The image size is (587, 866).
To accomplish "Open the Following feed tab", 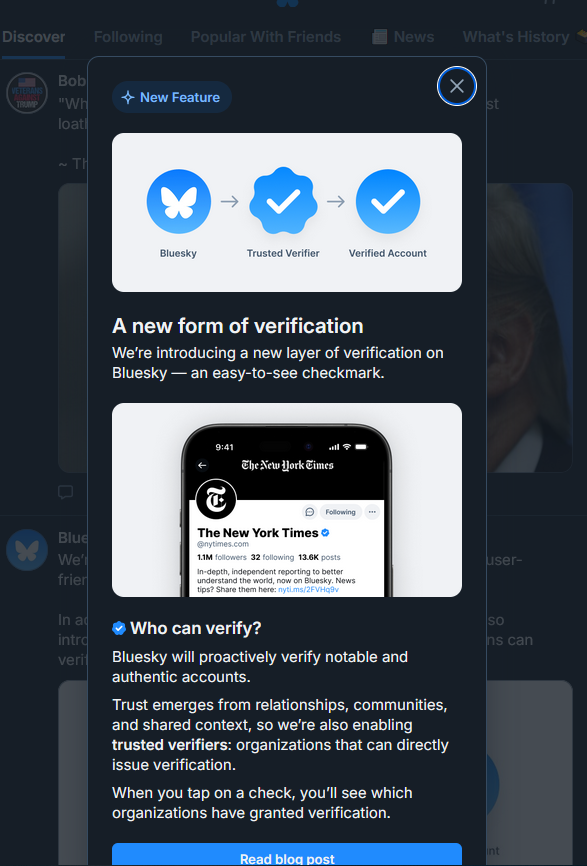I will [x=128, y=37].
